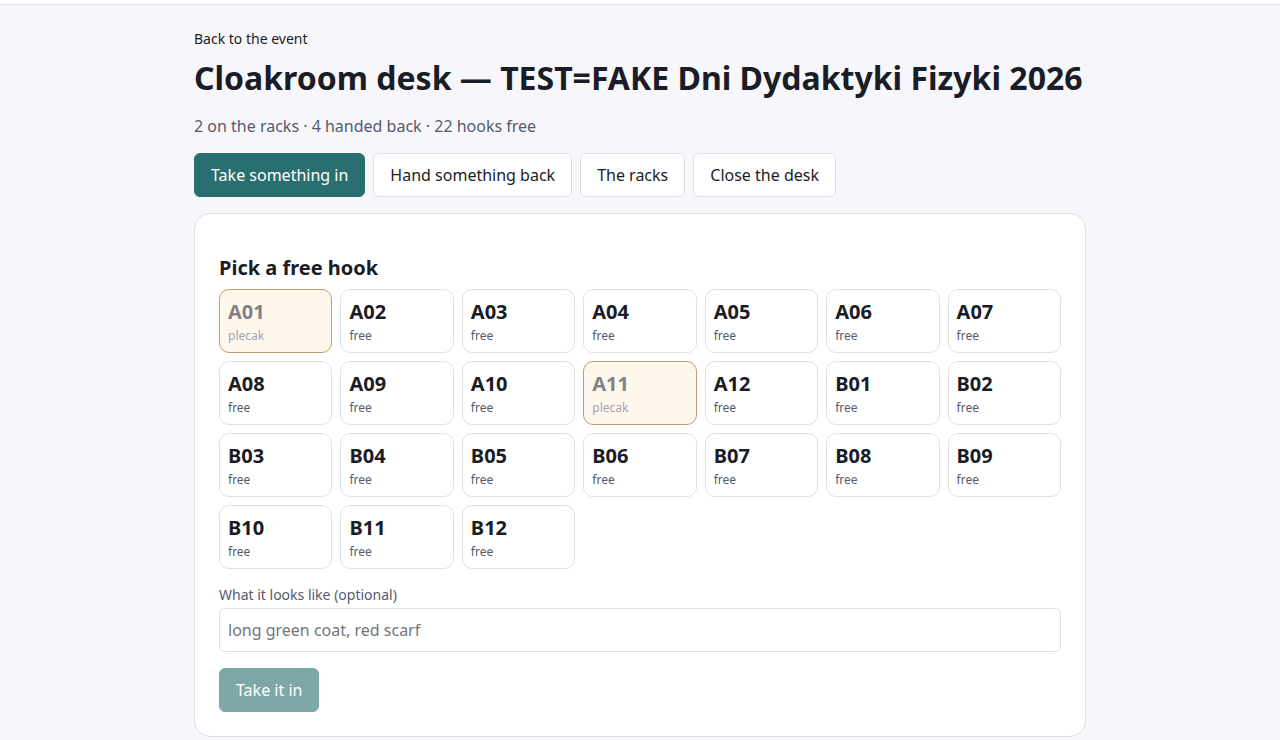
Task: Select free hook A08
Action: [275, 393]
